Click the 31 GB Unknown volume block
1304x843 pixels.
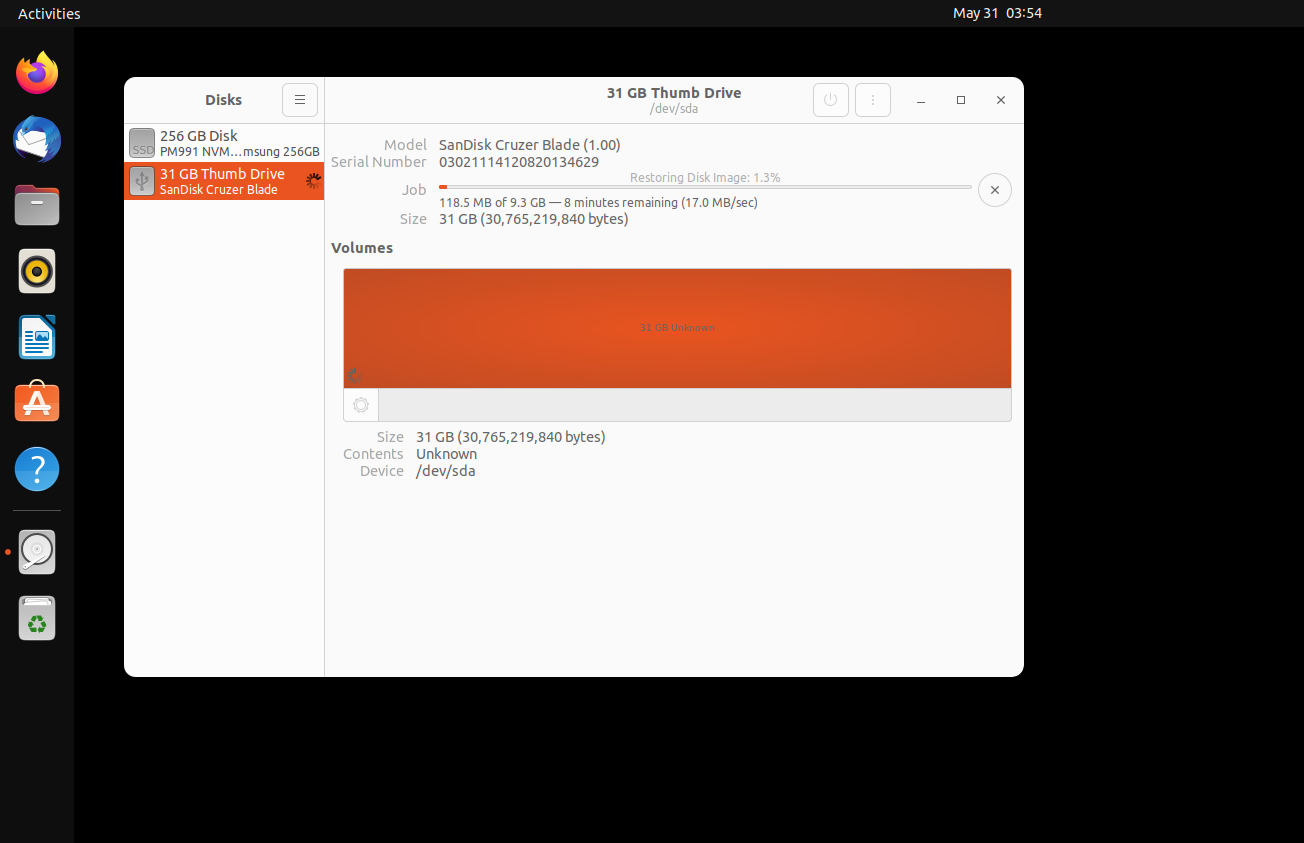[677, 328]
